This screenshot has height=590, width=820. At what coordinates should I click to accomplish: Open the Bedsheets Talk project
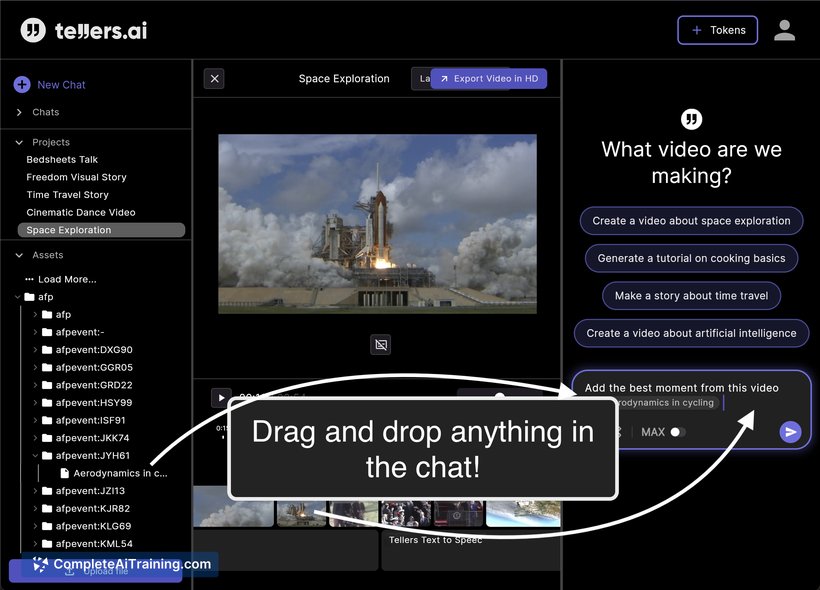click(x=62, y=160)
